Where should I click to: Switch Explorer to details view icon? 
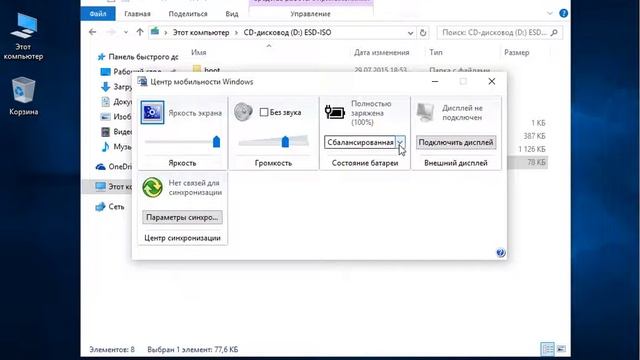click(x=547, y=349)
